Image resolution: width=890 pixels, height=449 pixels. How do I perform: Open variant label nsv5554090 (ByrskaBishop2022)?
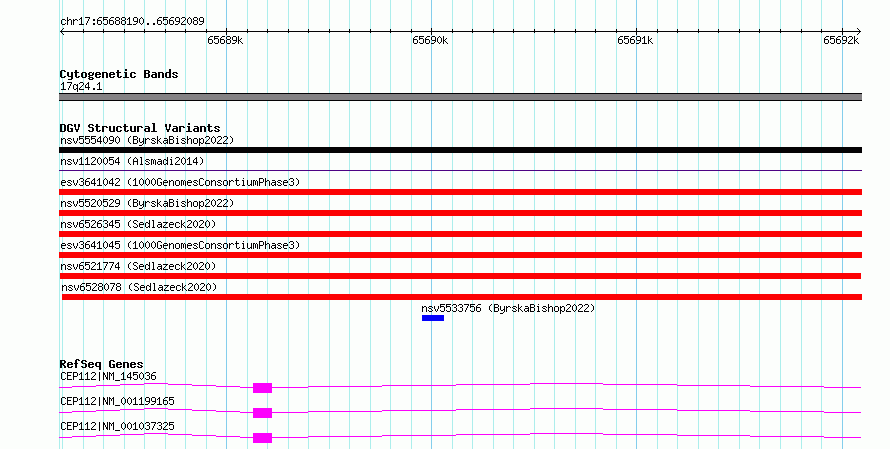coord(147,140)
